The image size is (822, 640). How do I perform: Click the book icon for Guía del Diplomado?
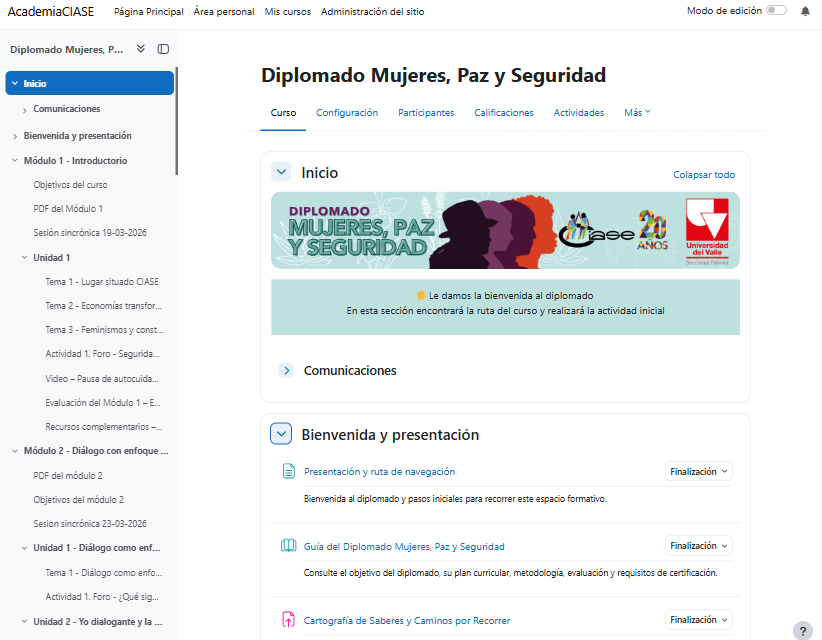288,546
